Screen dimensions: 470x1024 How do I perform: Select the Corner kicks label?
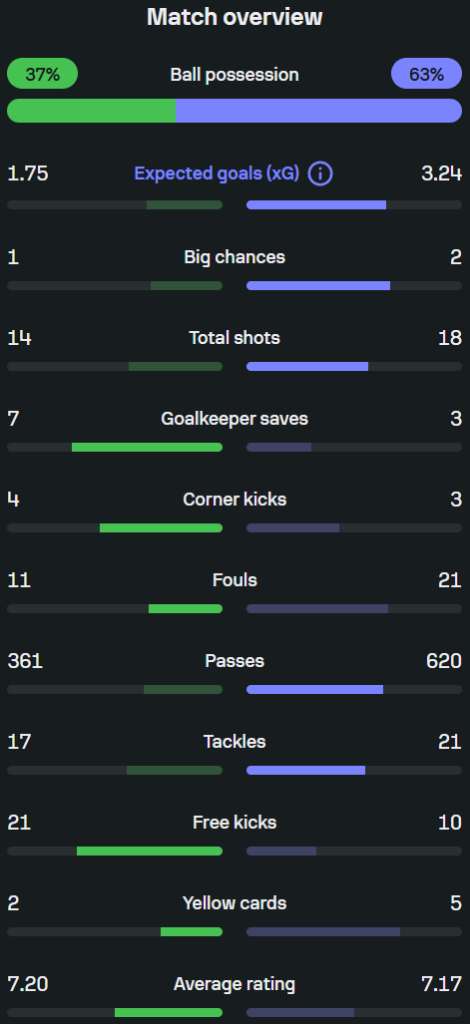234,500
